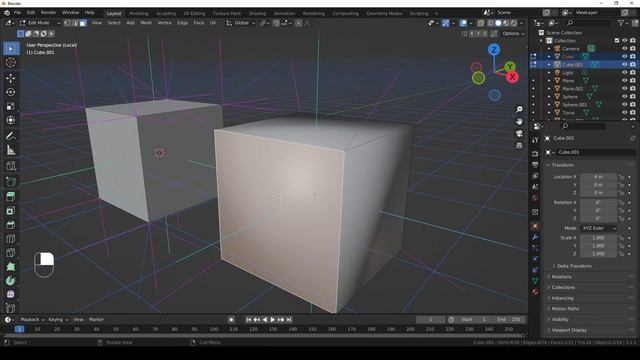Click the viewport zoom magnifier icon
Image resolution: width=640 pixels, height=360 pixels.
pyautogui.click(x=519, y=109)
